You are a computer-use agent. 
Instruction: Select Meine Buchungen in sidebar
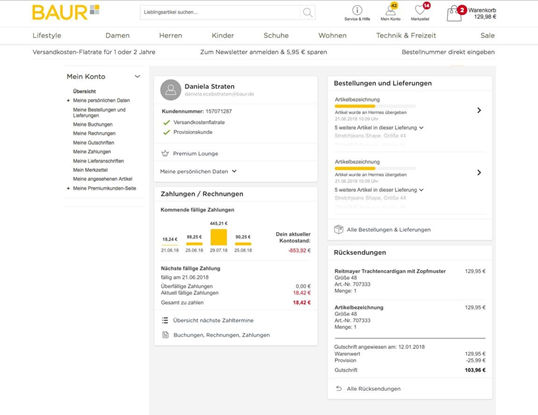pos(93,124)
